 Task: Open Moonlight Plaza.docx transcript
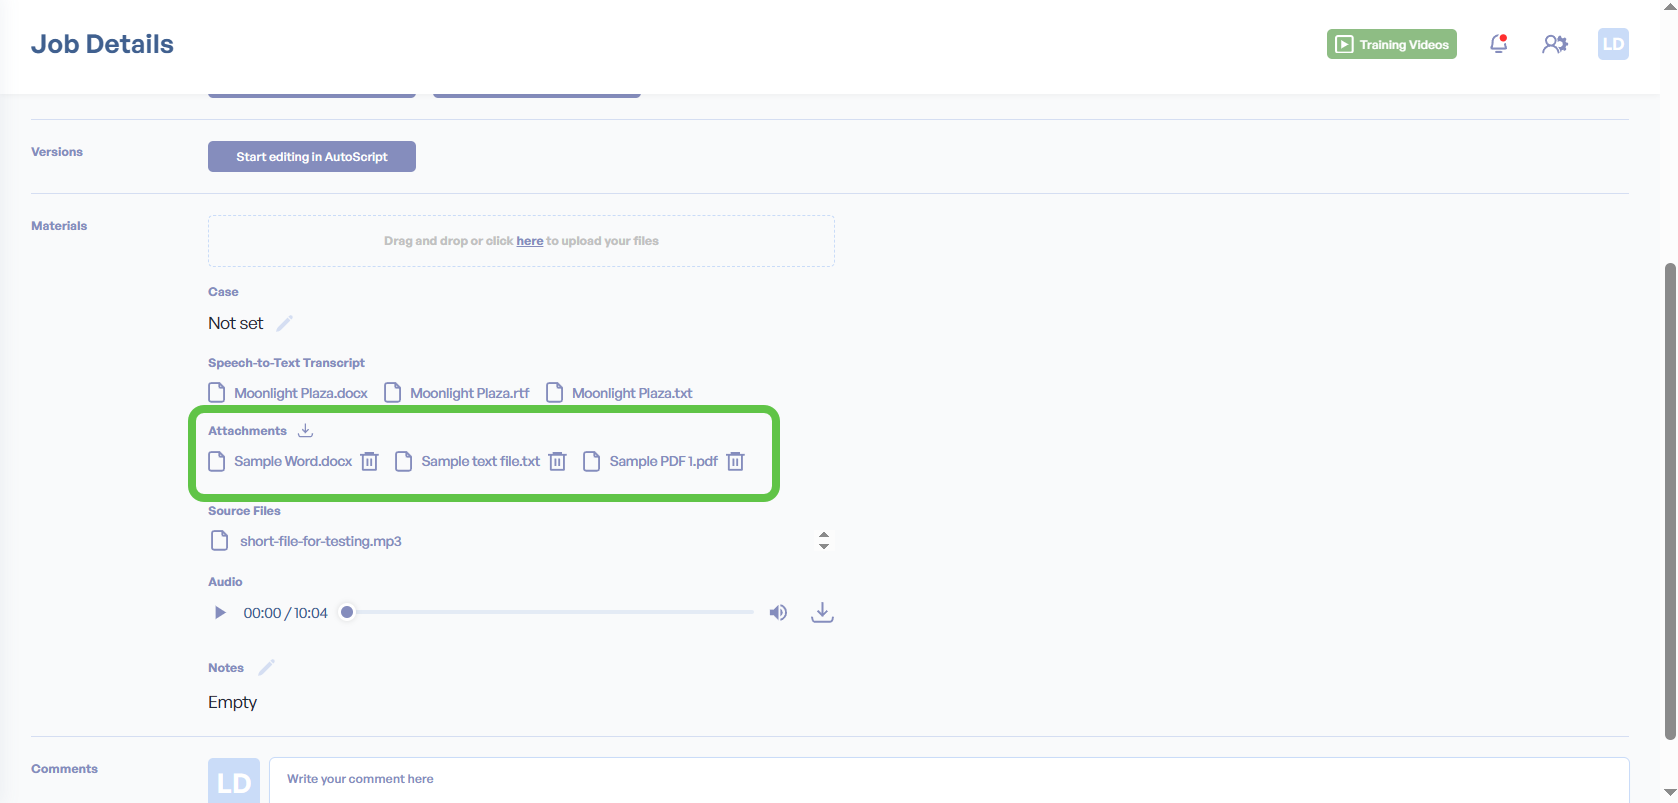(x=300, y=393)
